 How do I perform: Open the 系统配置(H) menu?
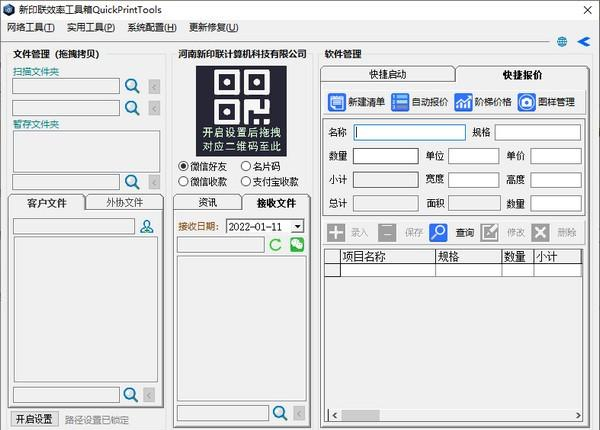point(152,27)
